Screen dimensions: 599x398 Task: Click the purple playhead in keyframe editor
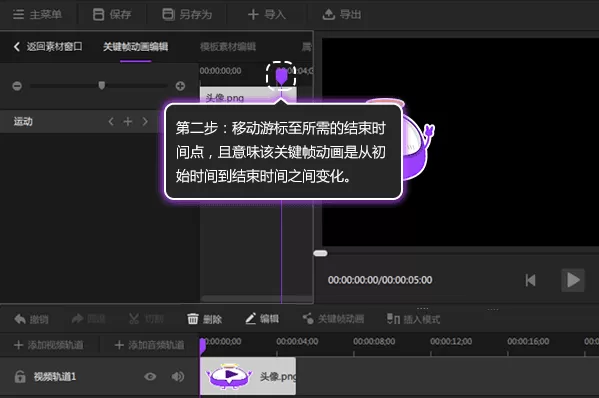[281, 76]
